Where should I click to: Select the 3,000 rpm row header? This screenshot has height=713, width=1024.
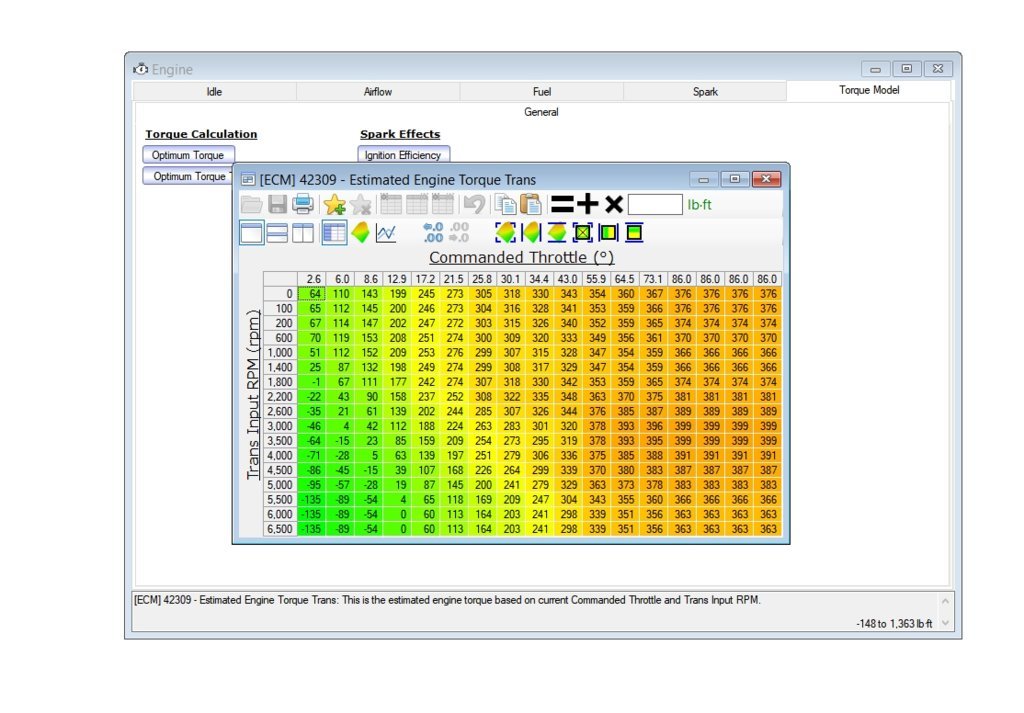[280, 426]
